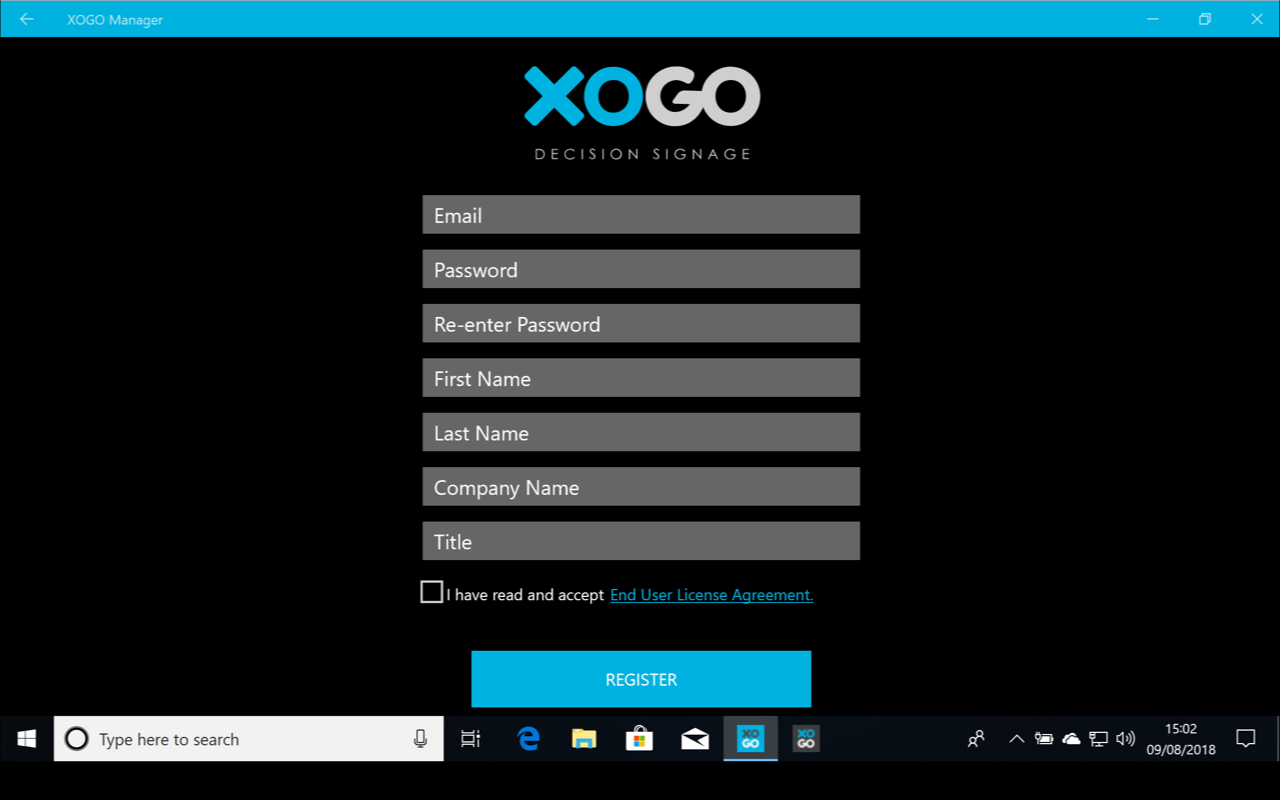Select the Company Name field
The height and width of the screenshot is (800, 1280).
(x=641, y=486)
